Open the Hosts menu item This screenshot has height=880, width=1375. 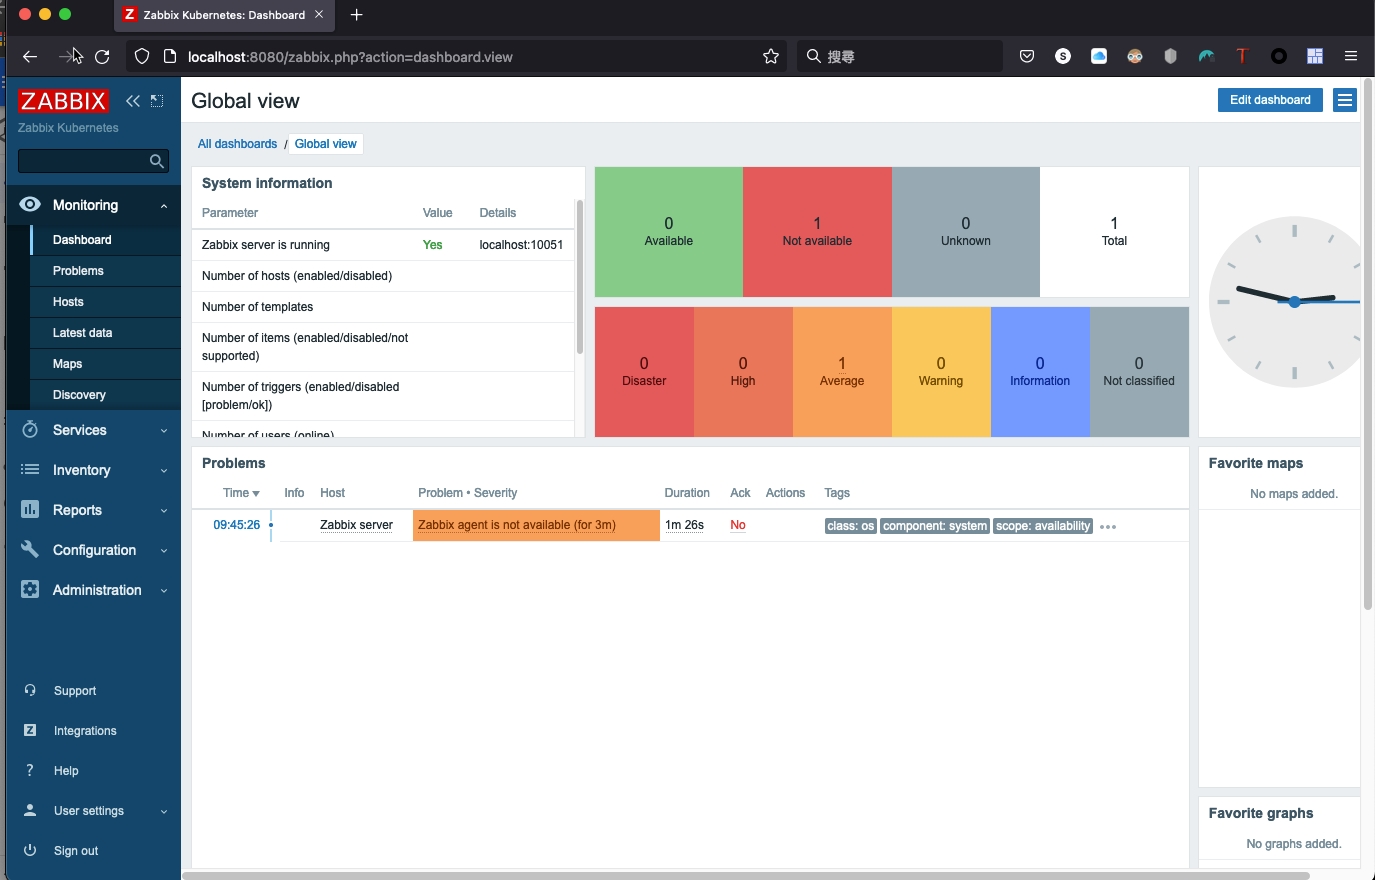tap(105, 302)
